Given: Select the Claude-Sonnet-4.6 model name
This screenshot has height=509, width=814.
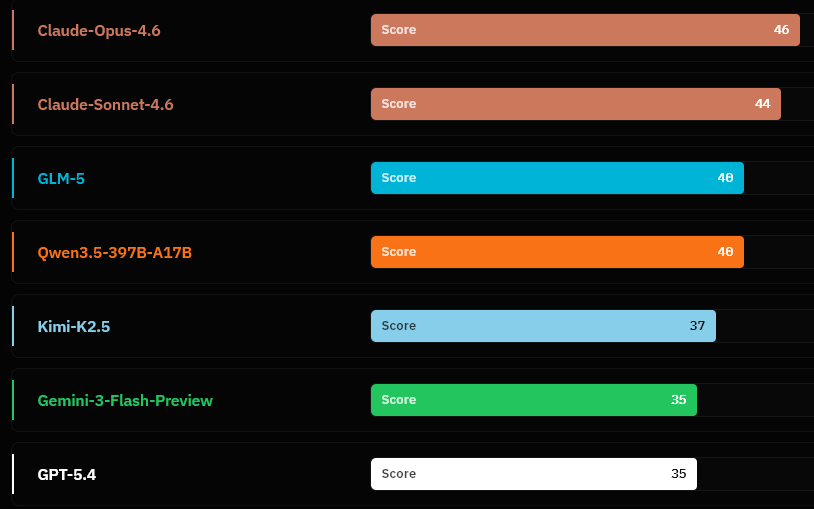Looking at the screenshot, I should (x=105, y=104).
